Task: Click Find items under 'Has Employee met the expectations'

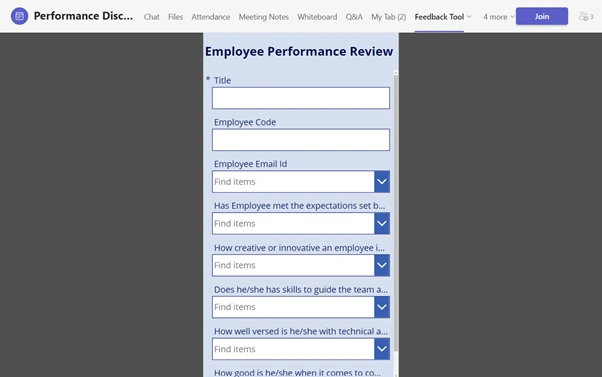Action: click(x=293, y=223)
